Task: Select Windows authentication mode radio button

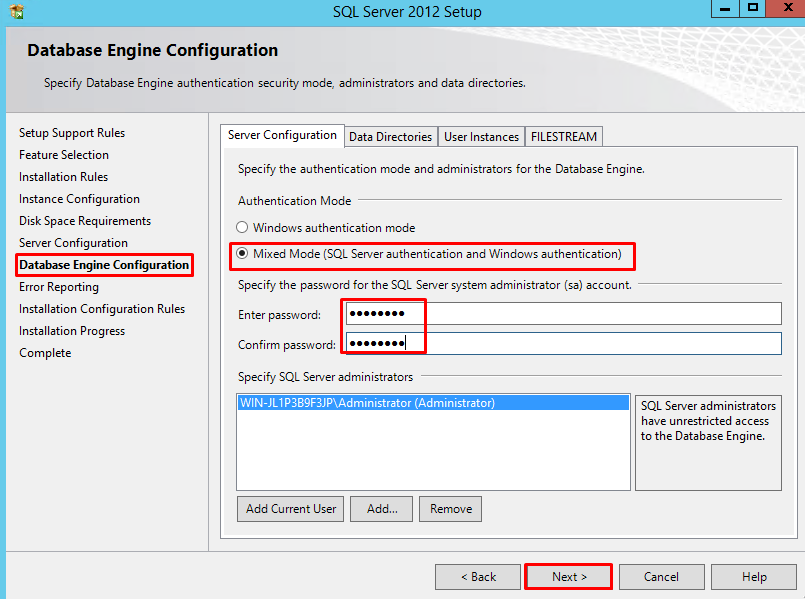Action: tap(242, 227)
